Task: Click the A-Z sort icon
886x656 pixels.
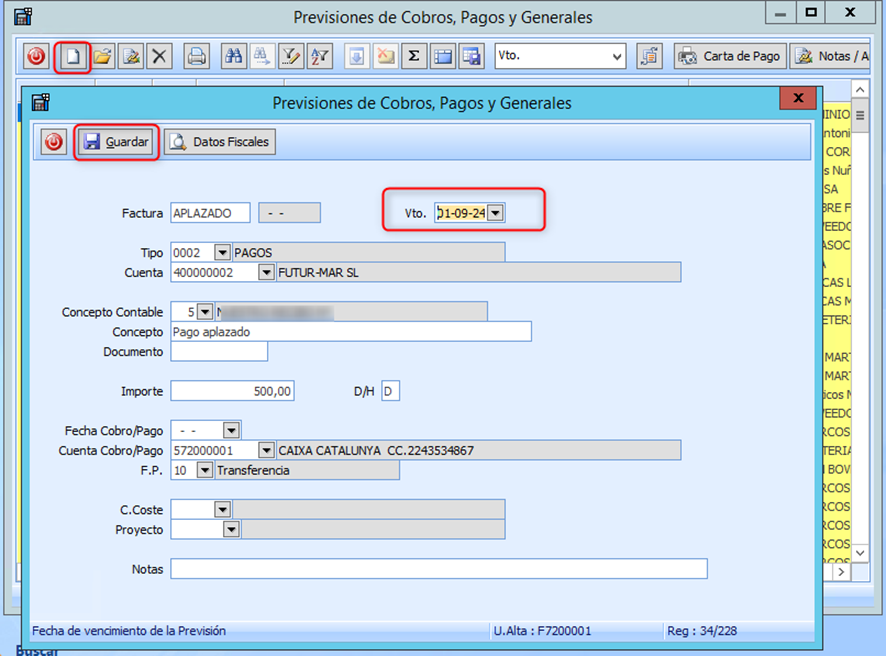Action: click(319, 57)
